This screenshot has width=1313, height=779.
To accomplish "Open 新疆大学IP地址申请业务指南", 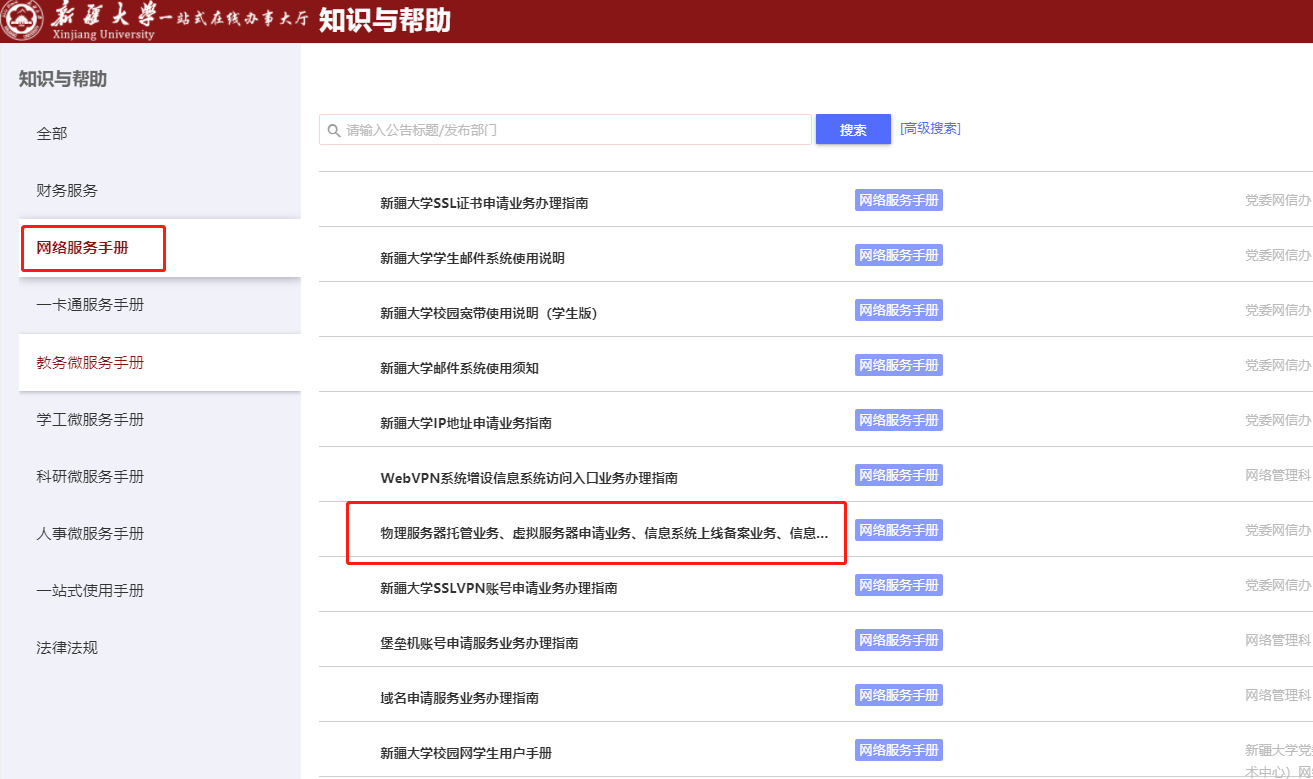I will click(x=466, y=423).
